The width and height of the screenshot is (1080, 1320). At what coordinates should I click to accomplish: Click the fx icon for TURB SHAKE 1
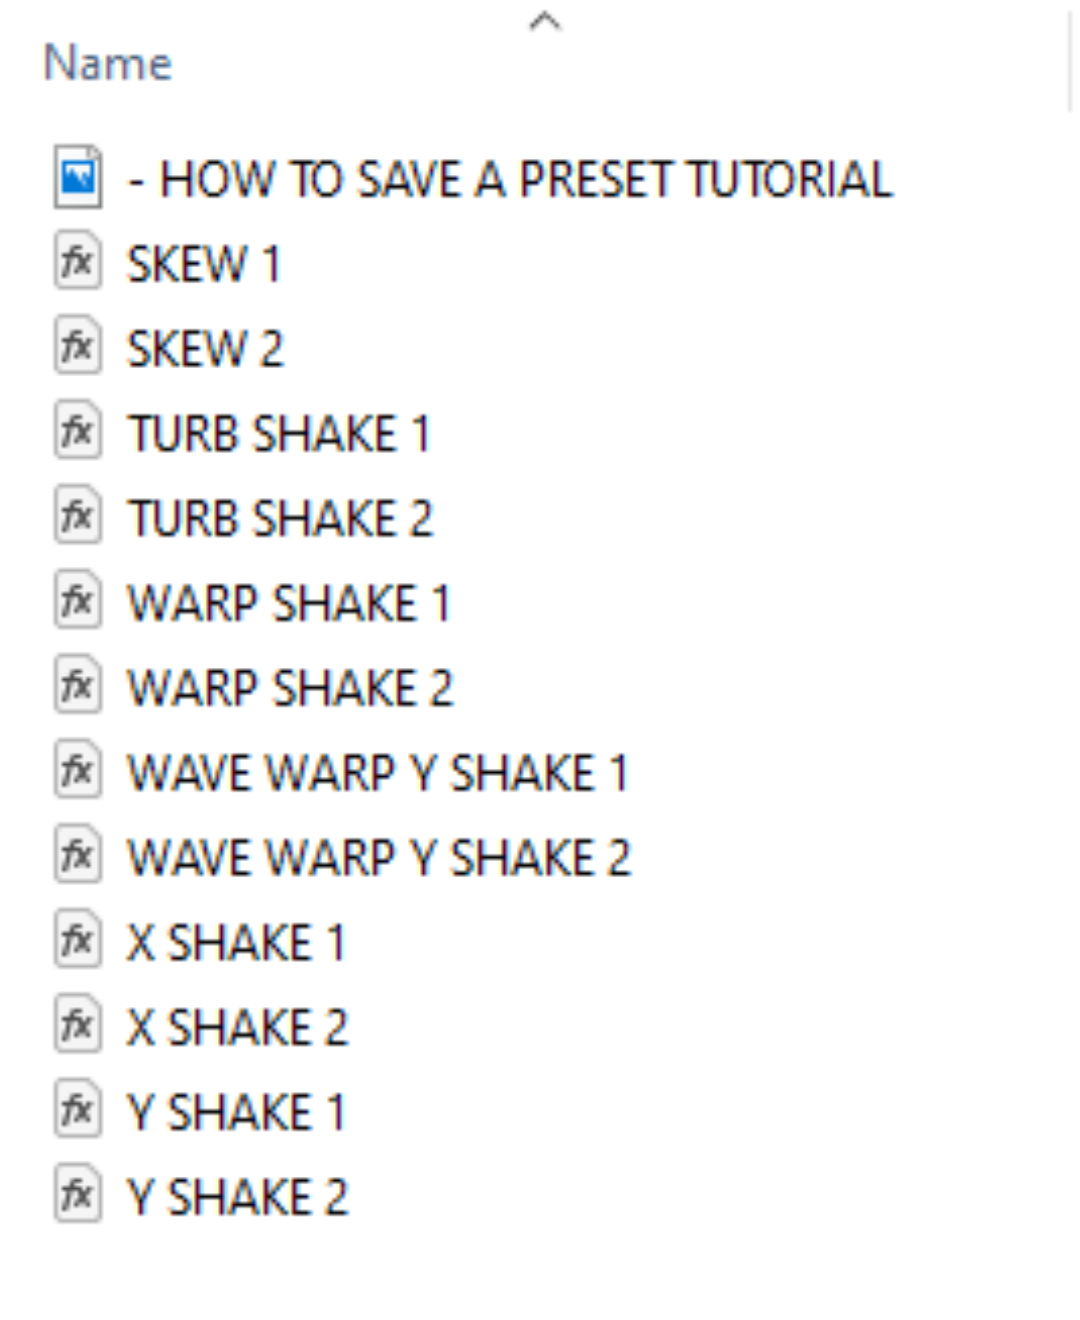pyautogui.click(x=78, y=431)
